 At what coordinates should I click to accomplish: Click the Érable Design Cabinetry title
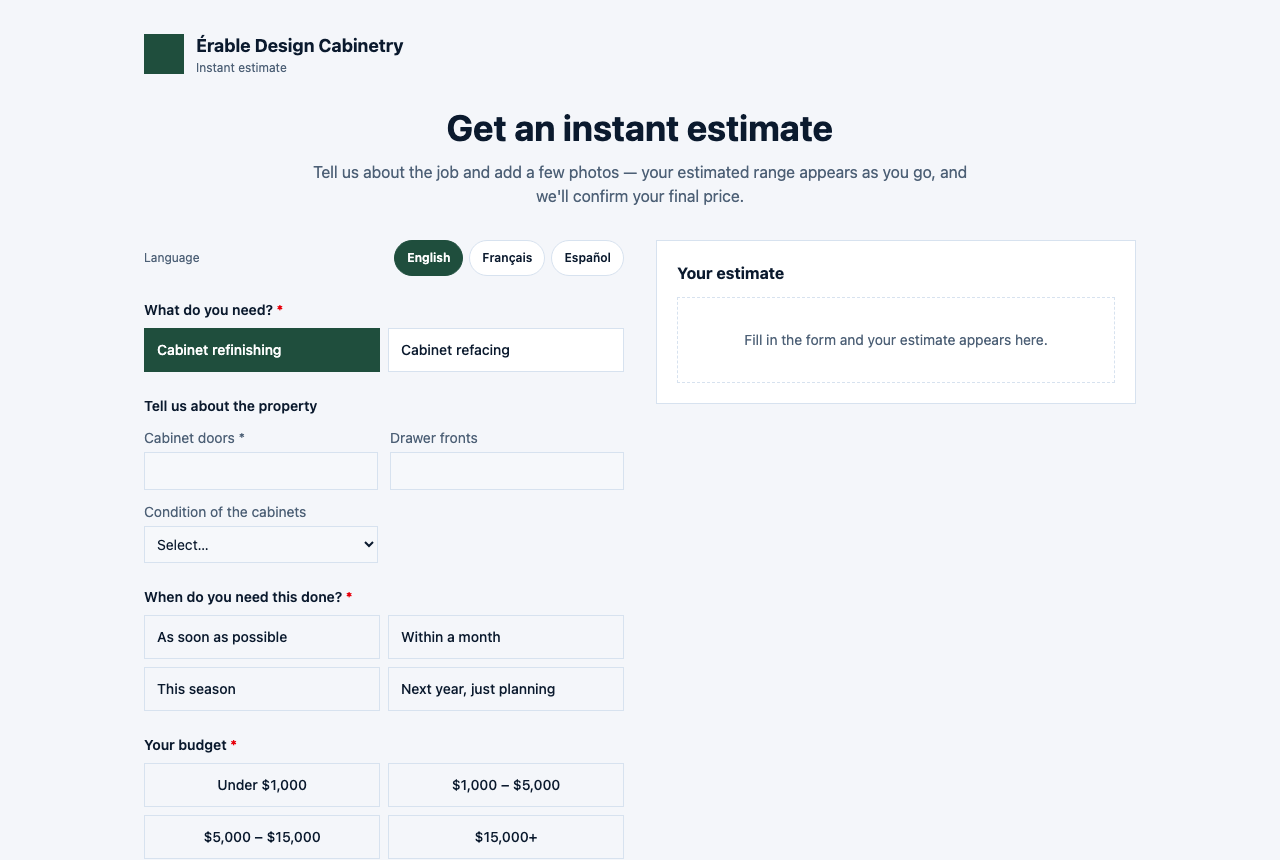(x=300, y=45)
